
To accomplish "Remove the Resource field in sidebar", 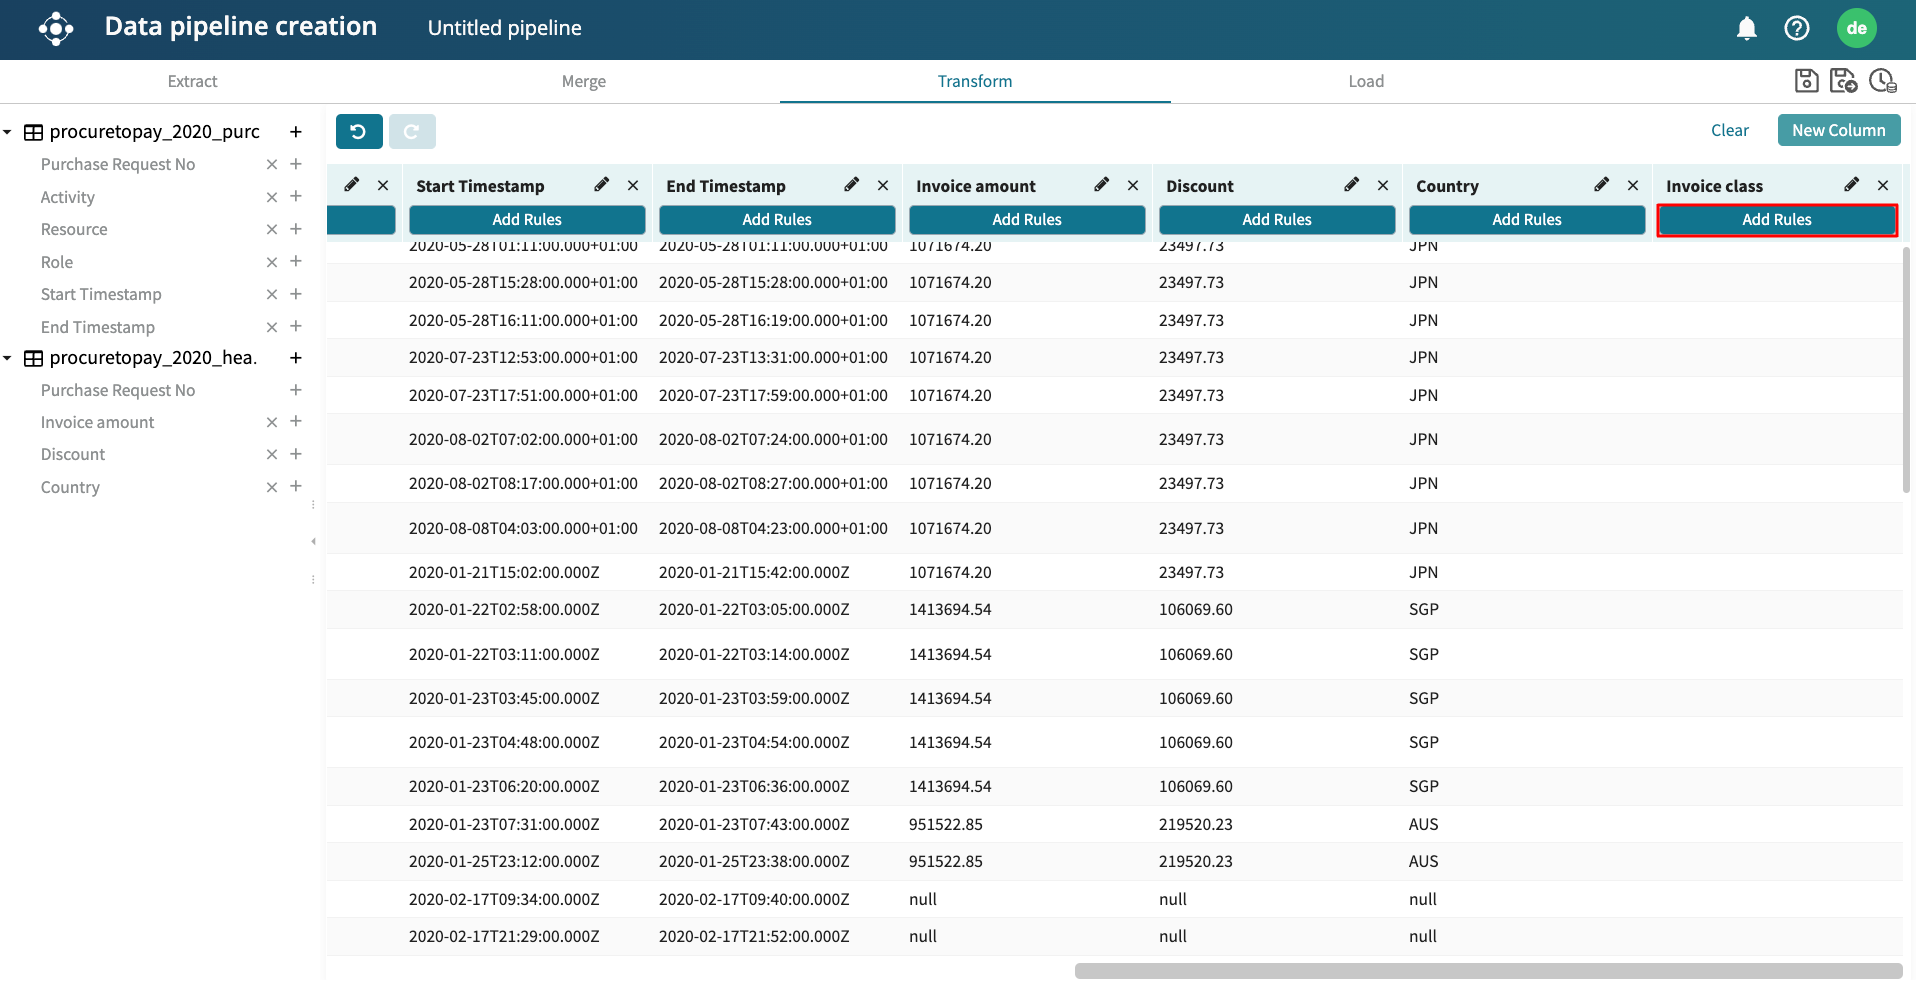I will pos(271,230).
